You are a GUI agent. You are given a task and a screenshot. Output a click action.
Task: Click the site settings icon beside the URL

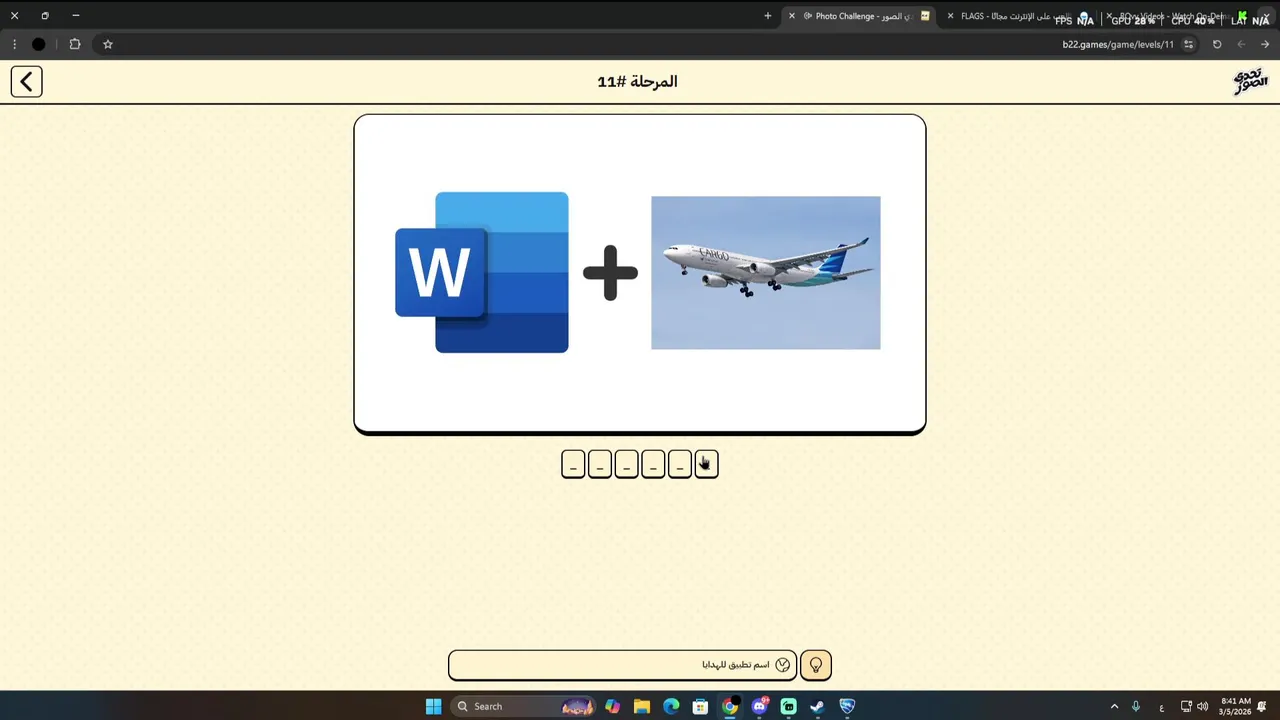click(1188, 44)
